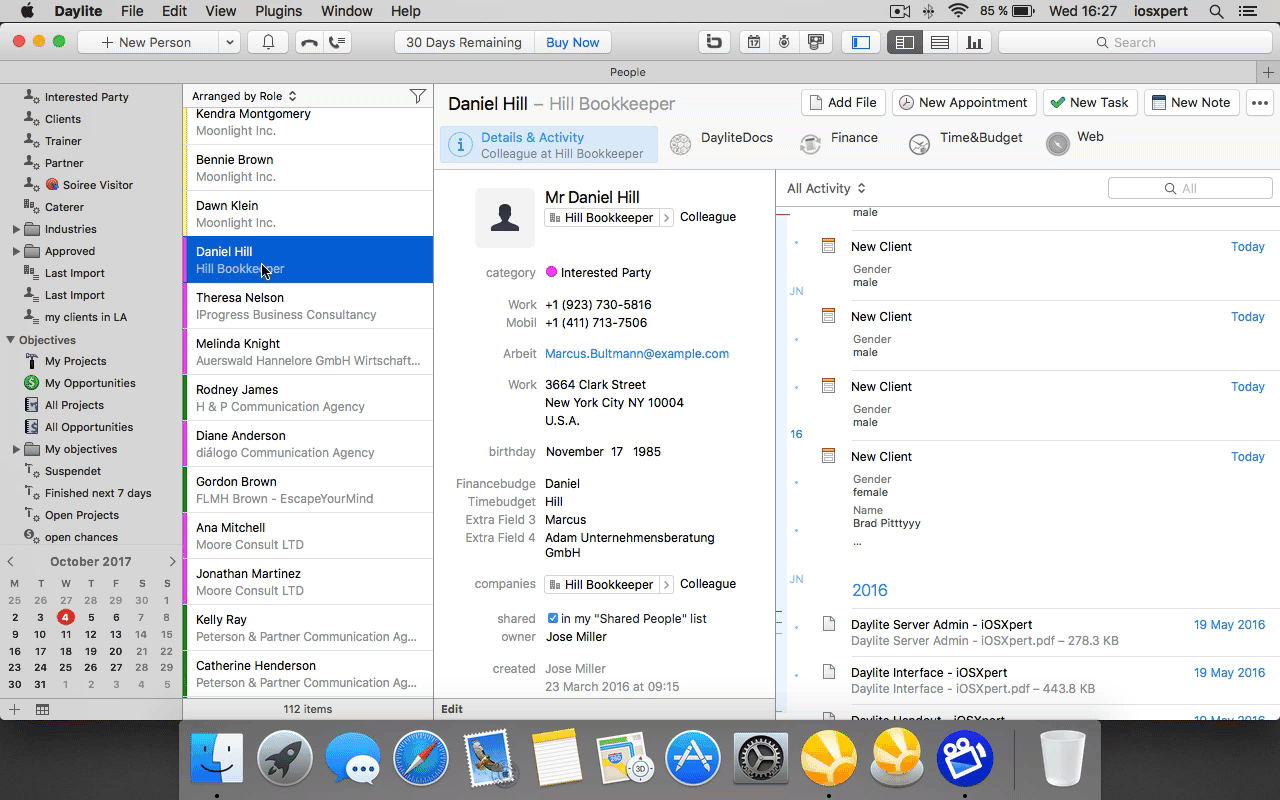
Task: Open the File menu
Action: coord(131,12)
